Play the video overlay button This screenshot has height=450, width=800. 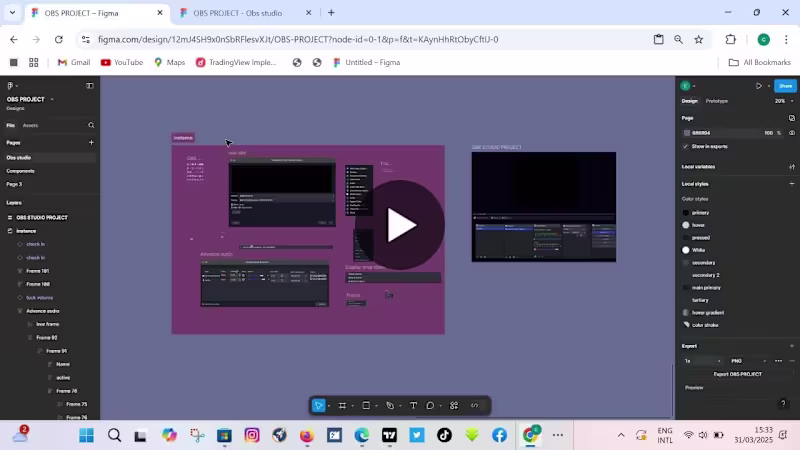(x=400, y=225)
